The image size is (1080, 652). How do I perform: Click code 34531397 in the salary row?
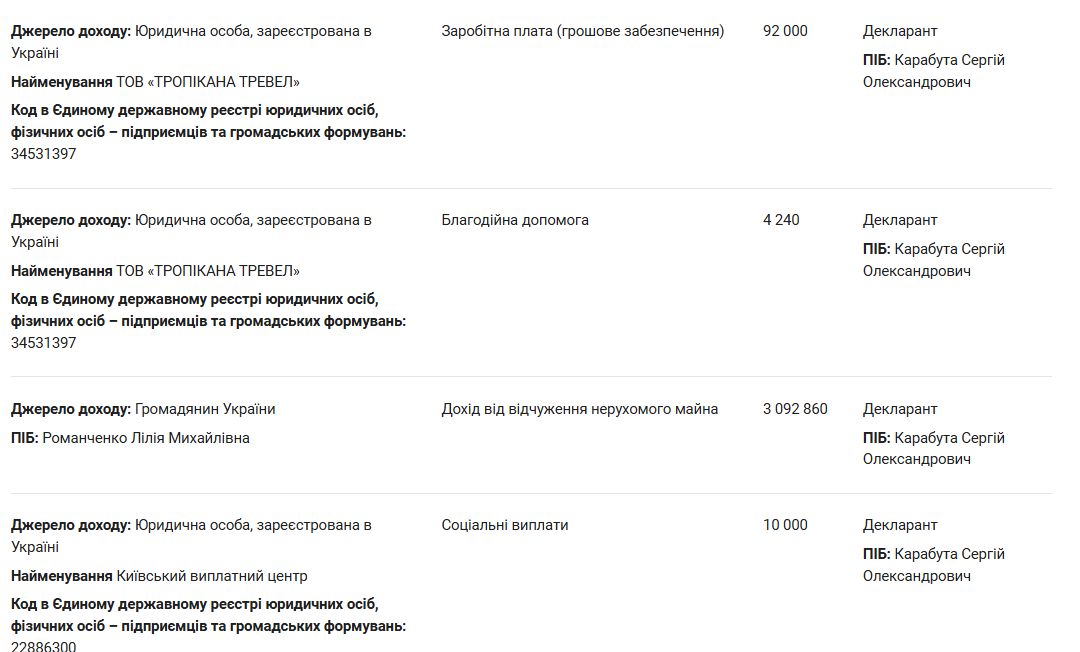click(x=44, y=154)
